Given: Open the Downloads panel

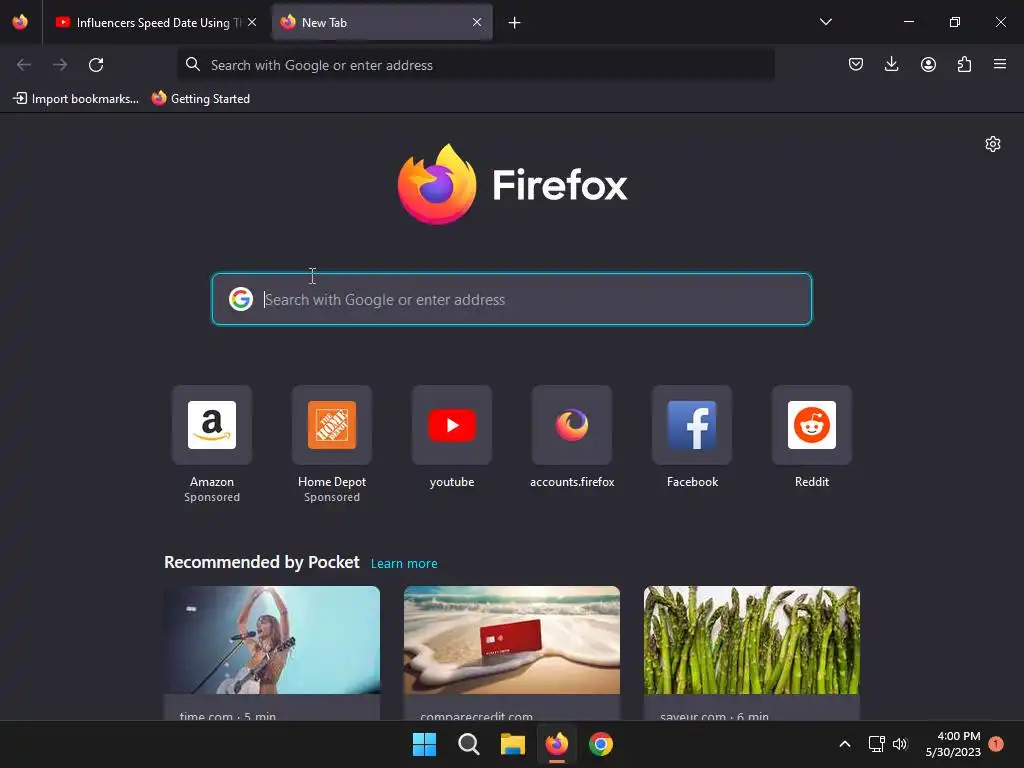Looking at the screenshot, I should pyautogui.click(x=891, y=64).
